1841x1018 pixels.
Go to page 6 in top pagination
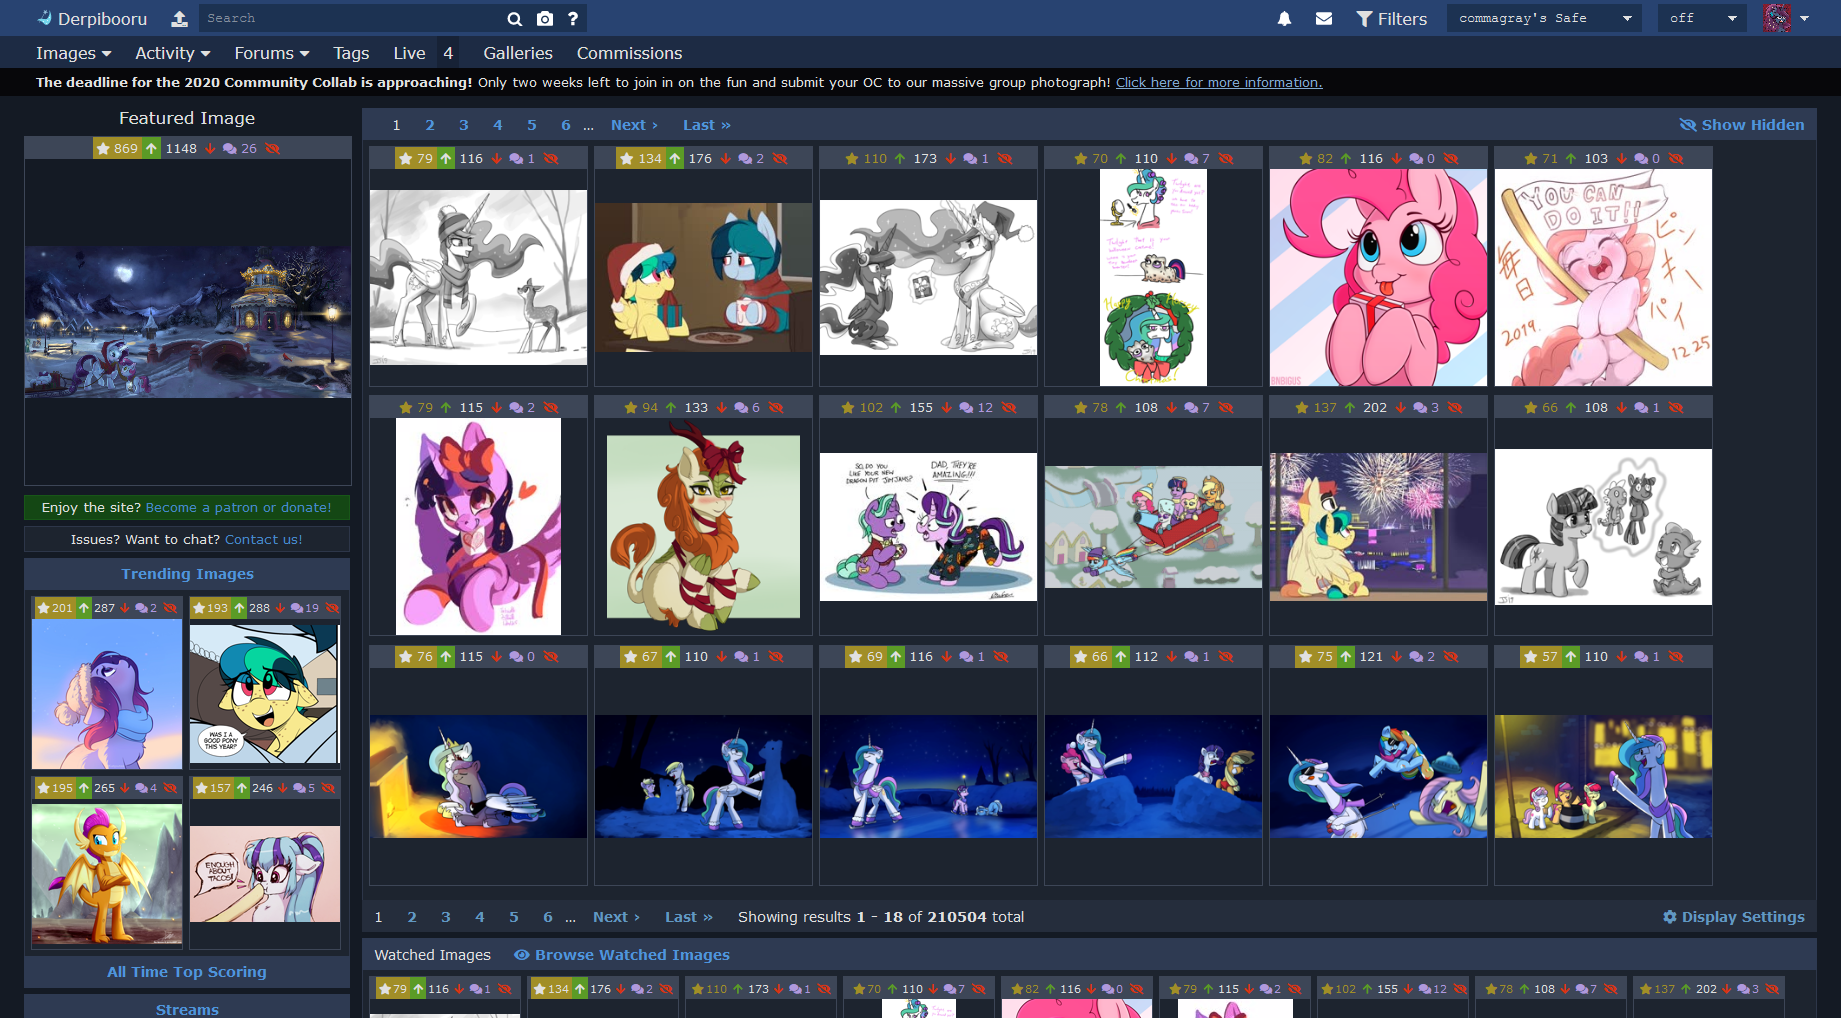point(566,124)
